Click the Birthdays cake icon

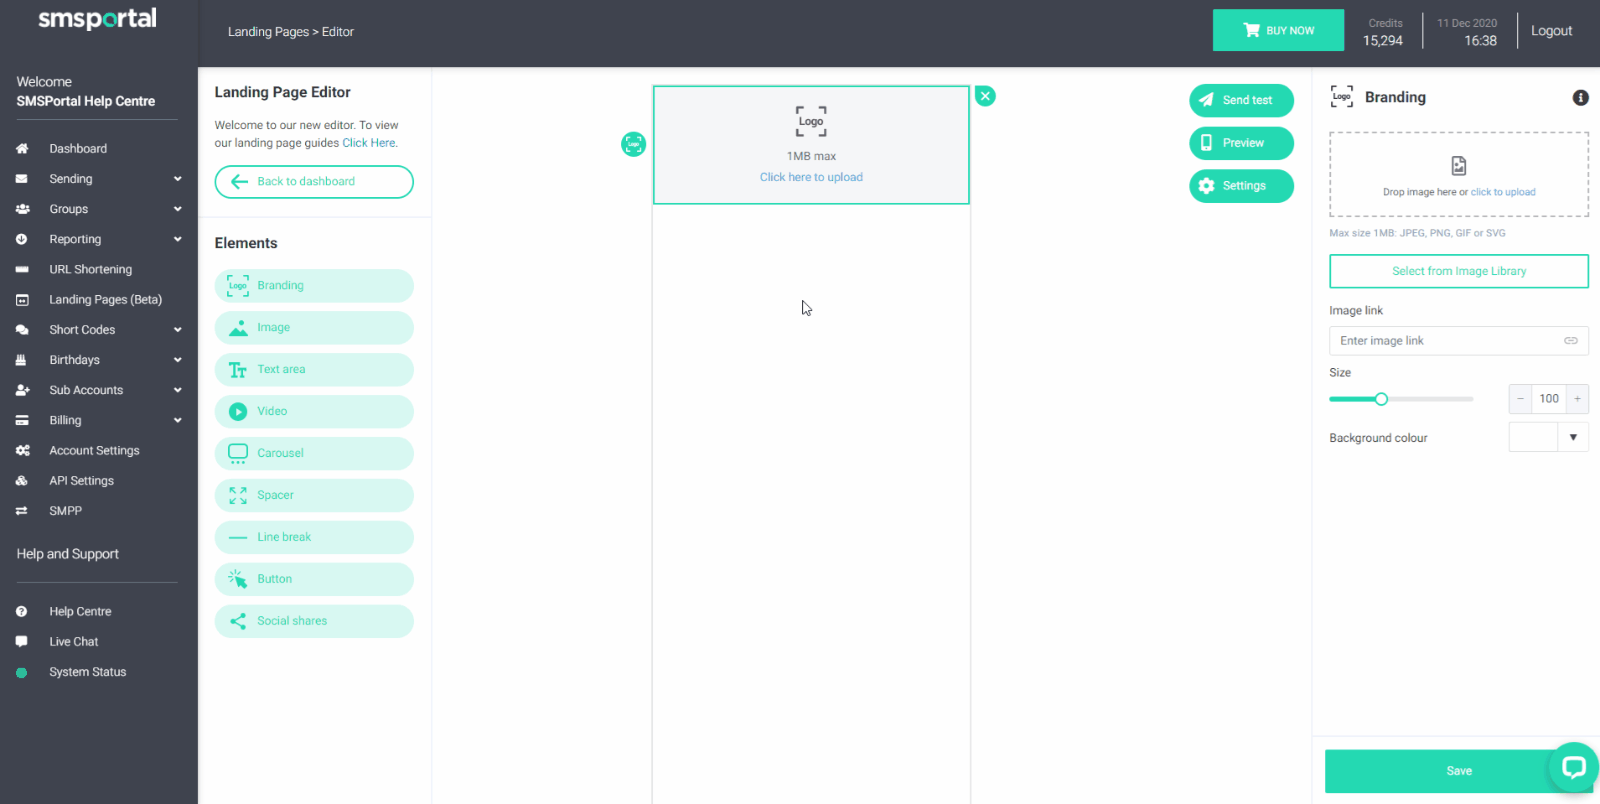22,360
